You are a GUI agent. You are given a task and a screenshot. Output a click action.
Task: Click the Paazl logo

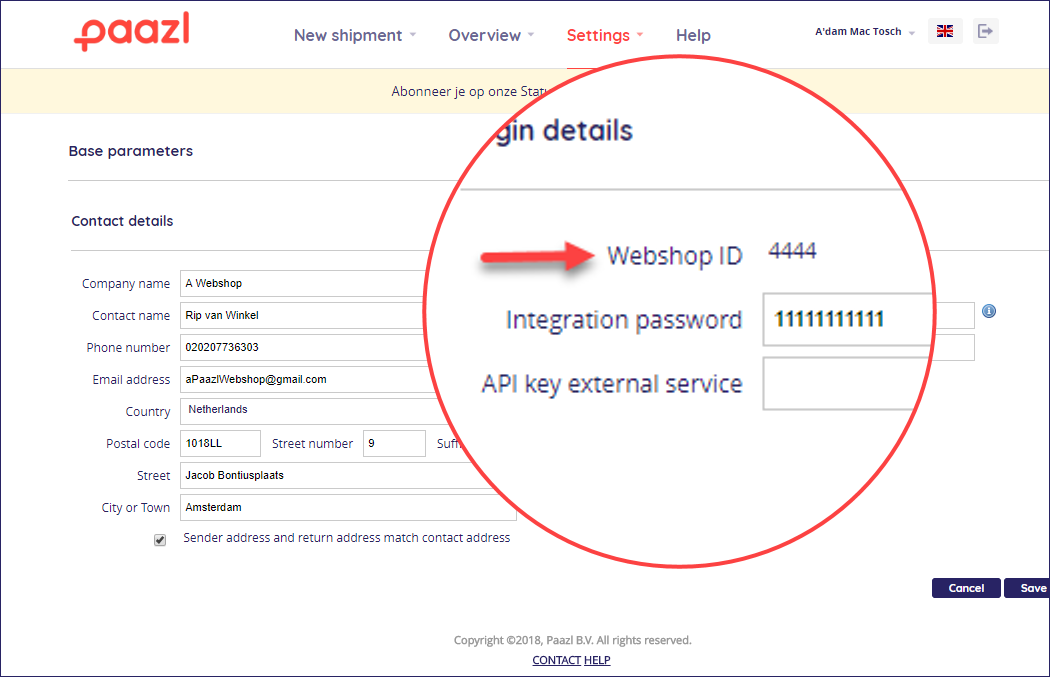point(132,31)
